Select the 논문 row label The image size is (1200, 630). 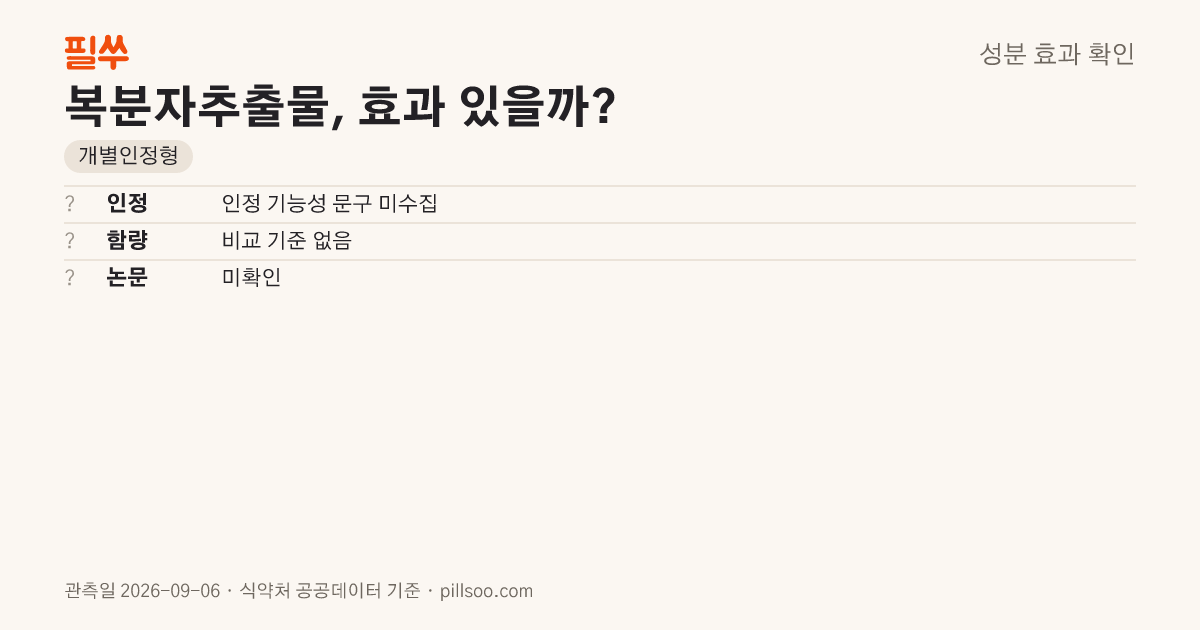click(x=127, y=278)
